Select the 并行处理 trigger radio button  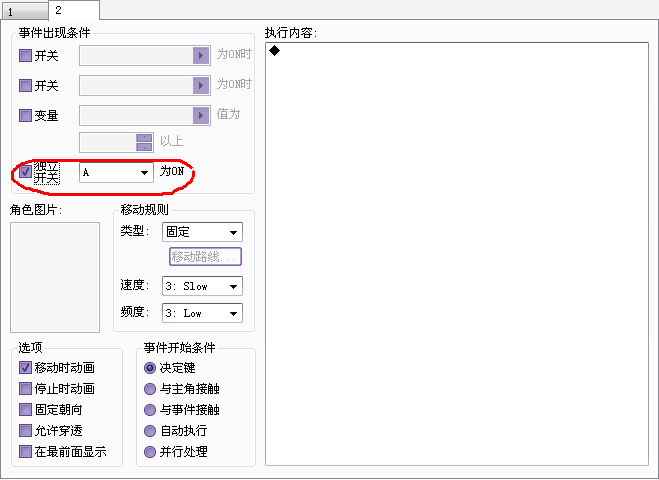tap(150, 452)
